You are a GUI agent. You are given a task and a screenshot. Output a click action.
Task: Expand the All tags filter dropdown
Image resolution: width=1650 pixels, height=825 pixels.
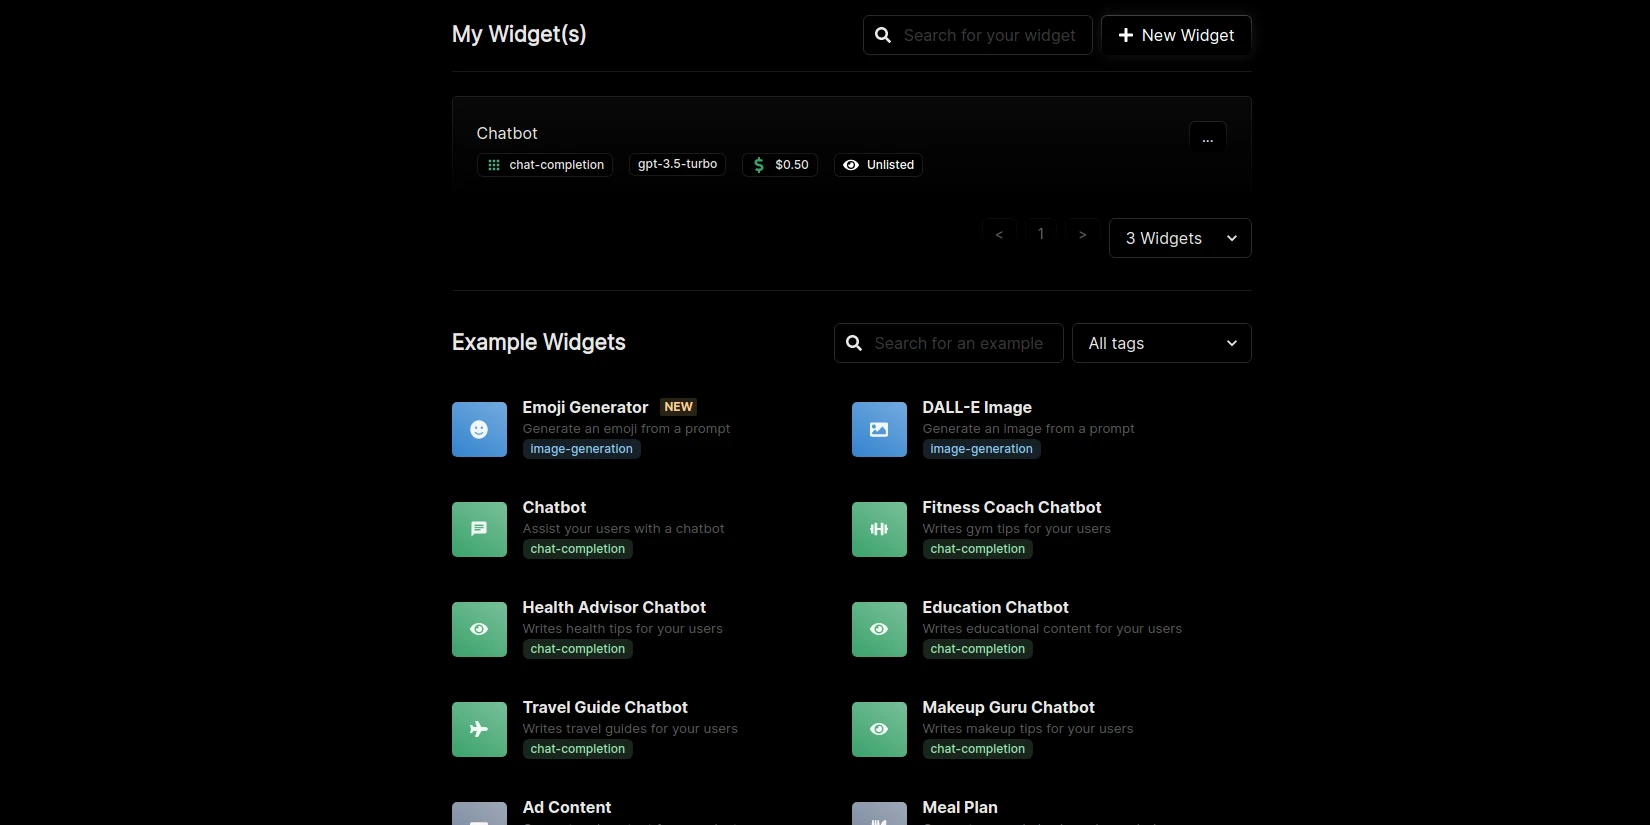click(1161, 343)
